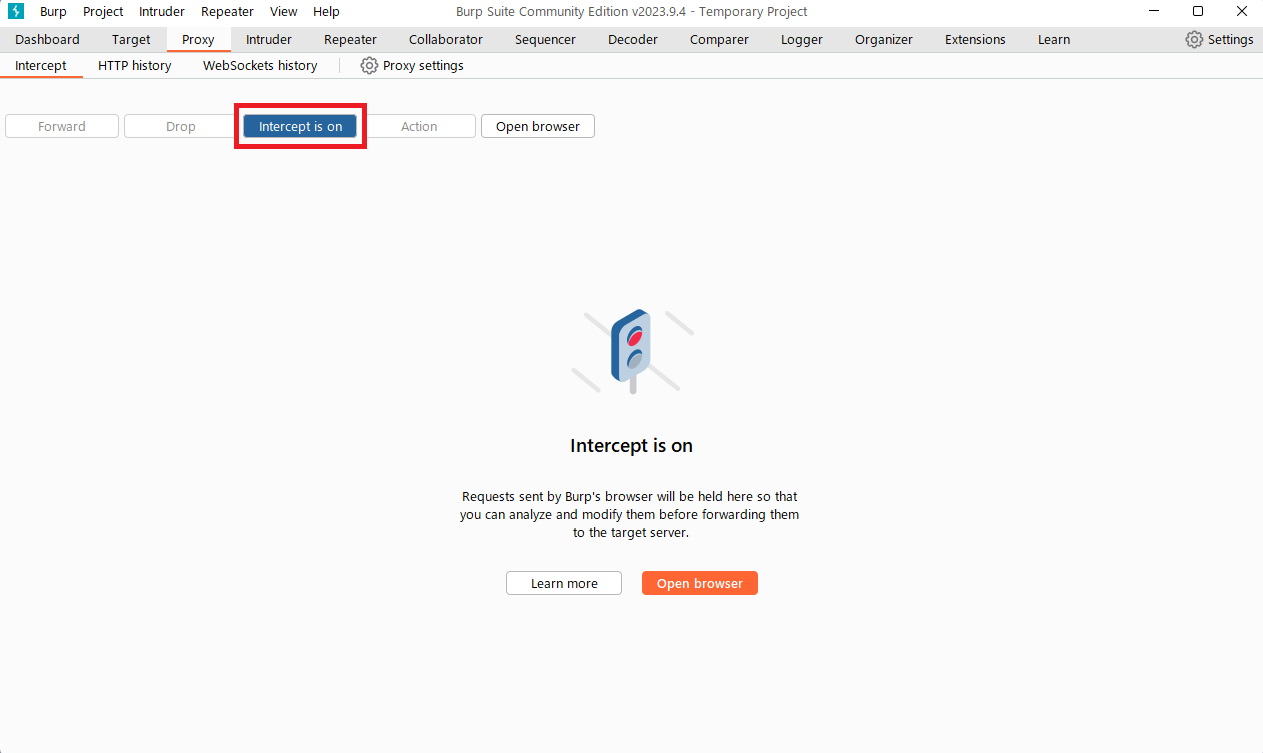Open the View menu

click(x=283, y=12)
